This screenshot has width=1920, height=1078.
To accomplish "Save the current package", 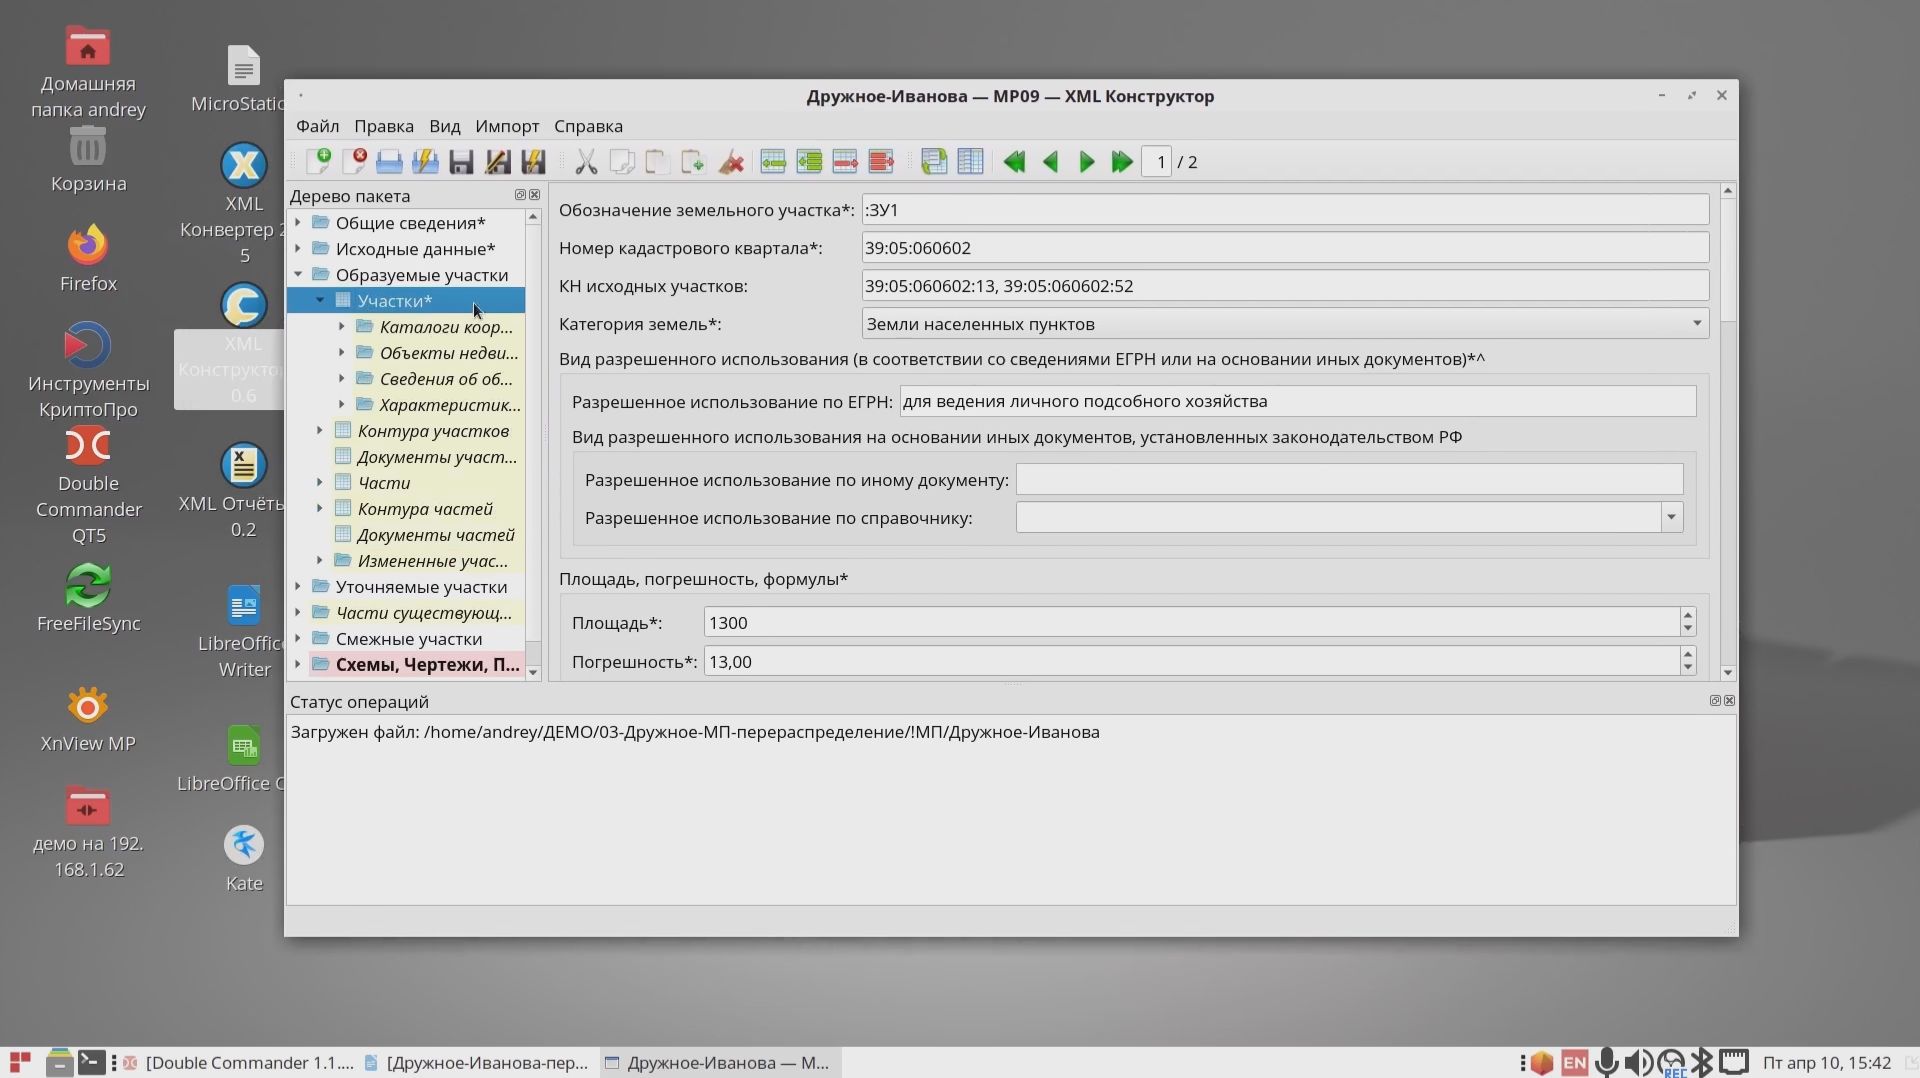I will click(460, 161).
